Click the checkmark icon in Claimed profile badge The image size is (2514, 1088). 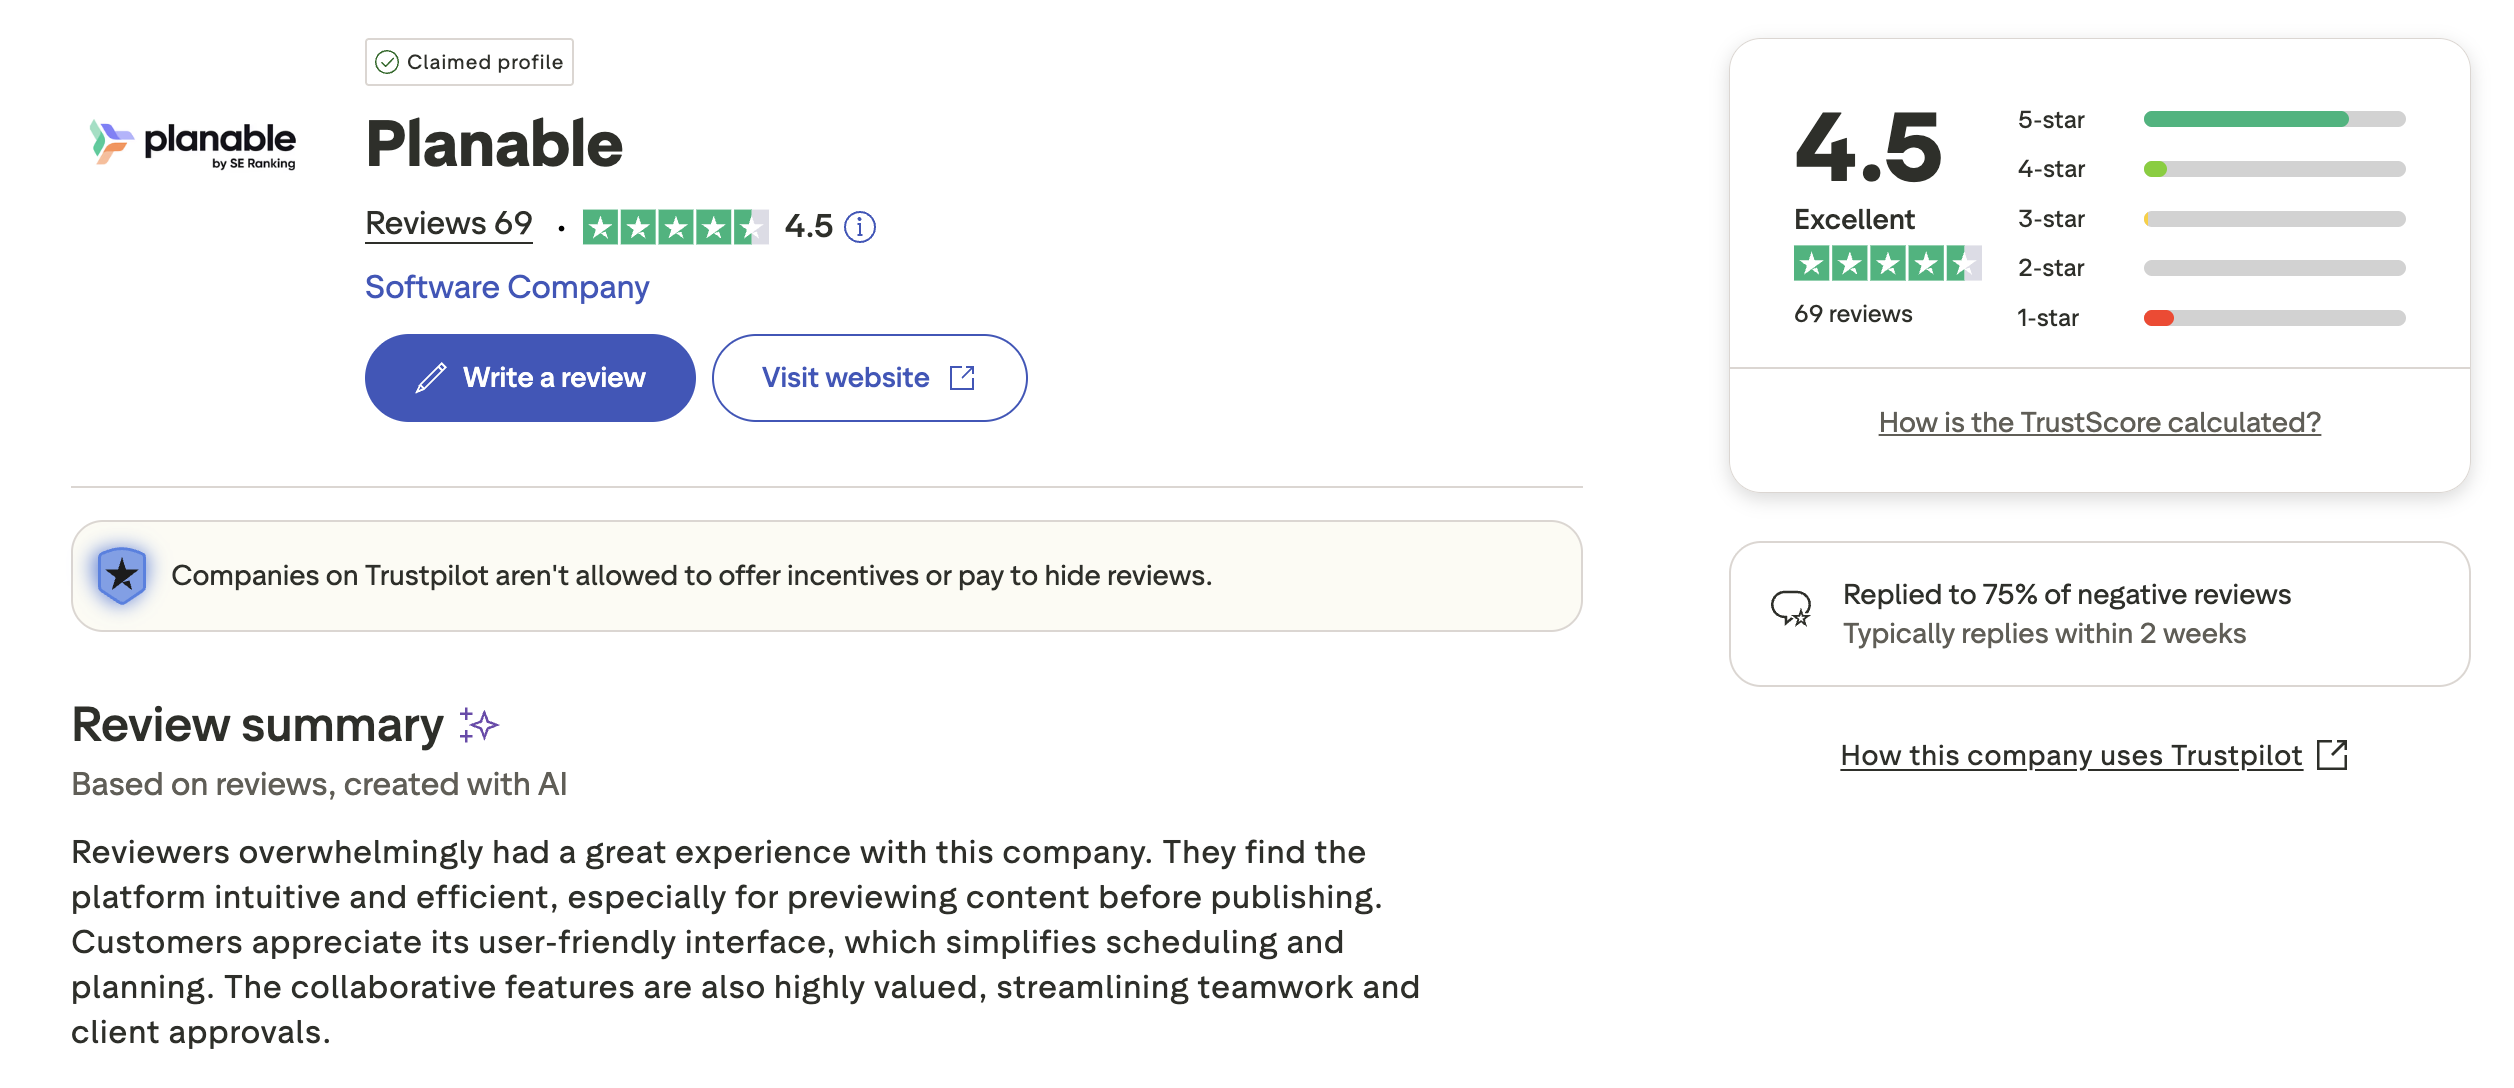click(388, 61)
